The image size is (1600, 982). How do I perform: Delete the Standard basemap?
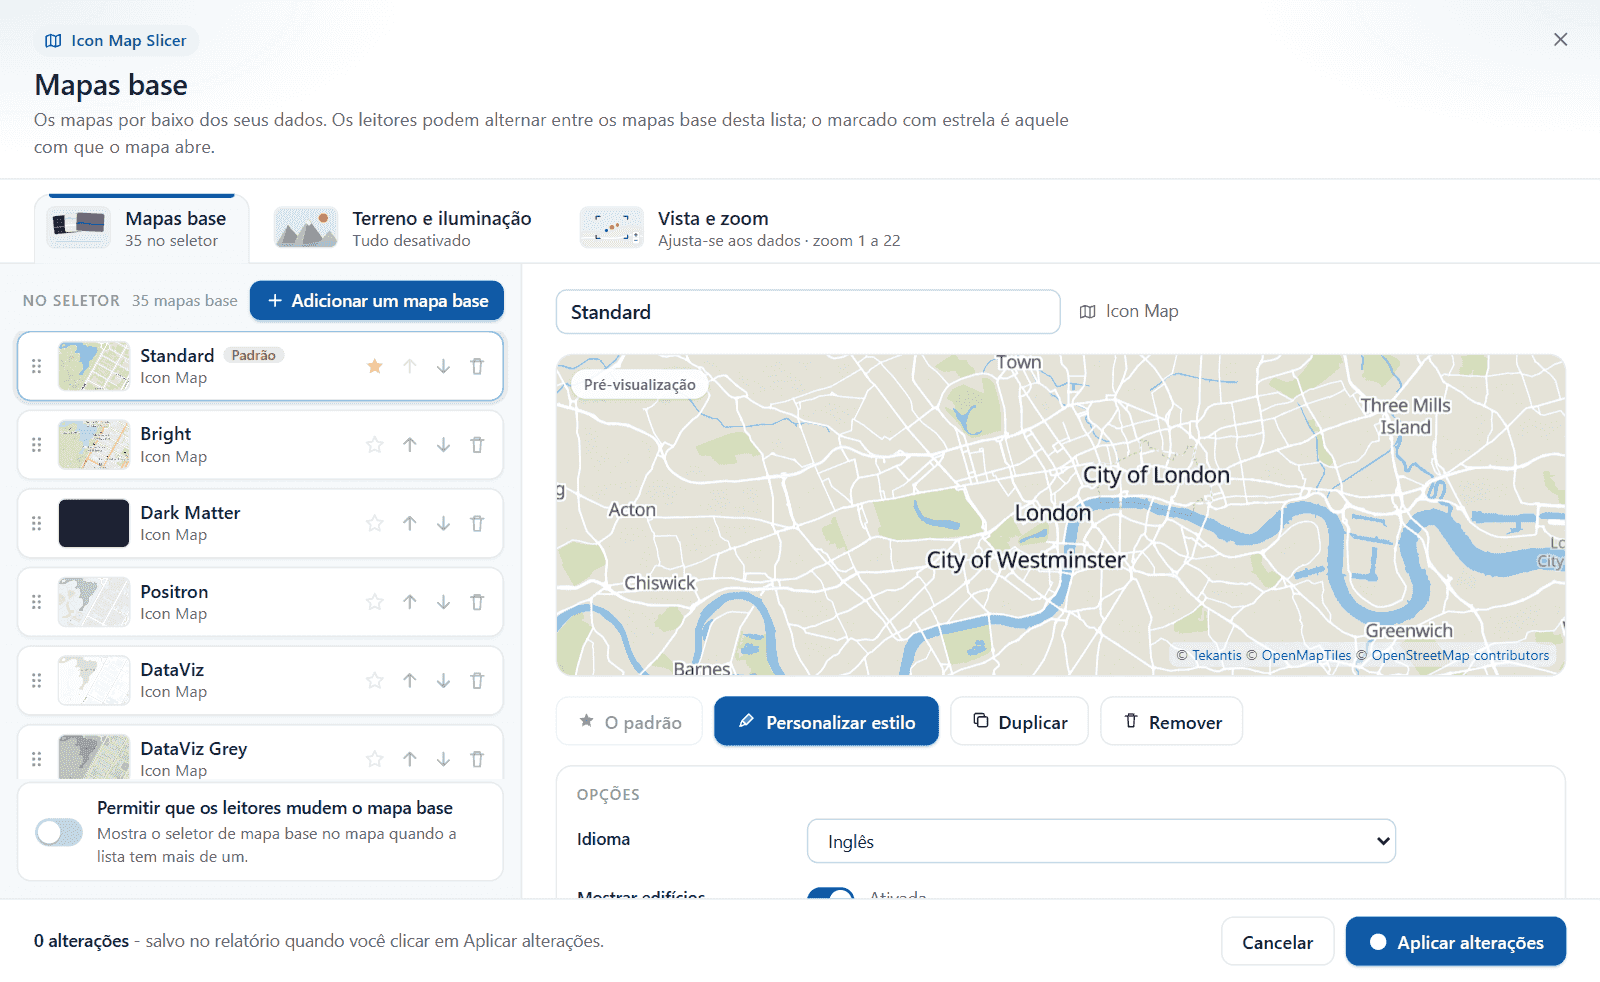tap(477, 366)
